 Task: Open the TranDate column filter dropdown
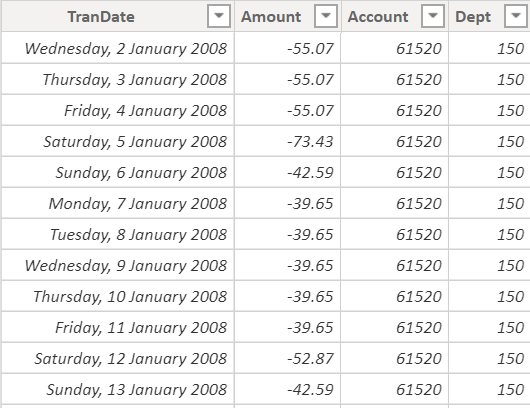pos(219,16)
